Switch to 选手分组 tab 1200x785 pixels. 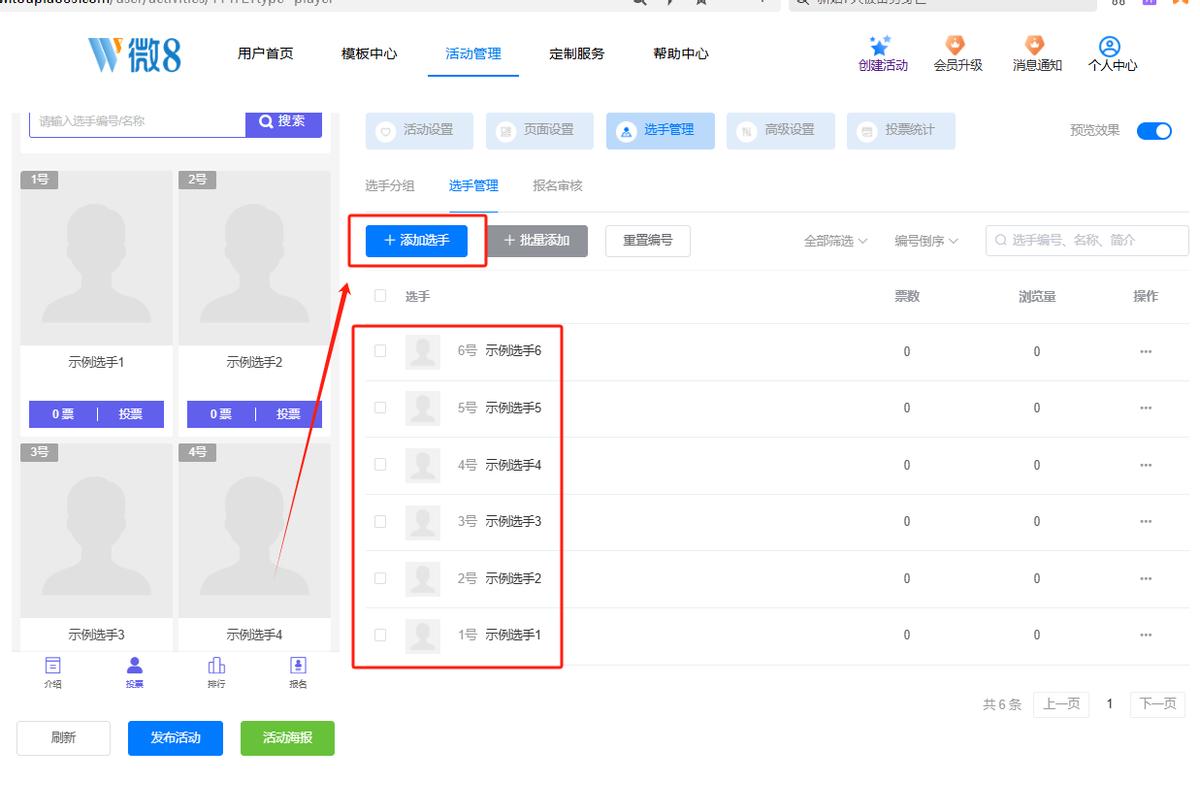pos(390,186)
